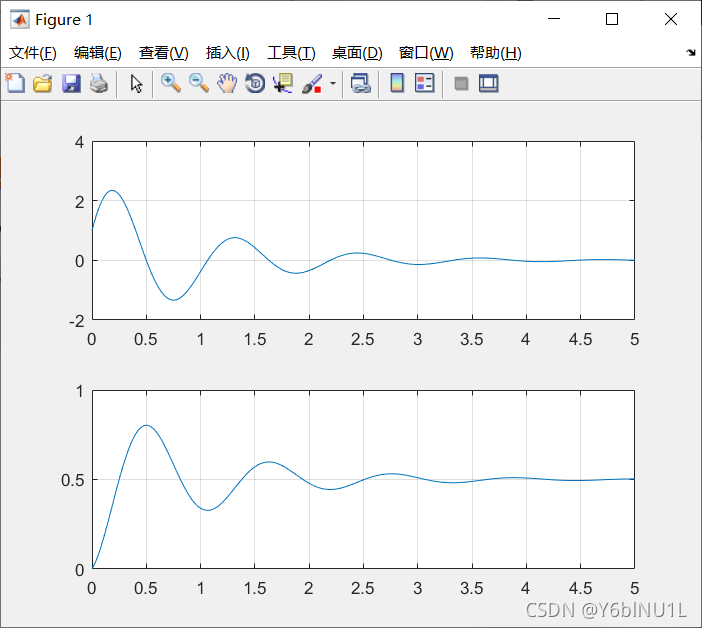Select the Edit Plot arrow tool
This screenshot has height=628, width=702.
[137, 83]
